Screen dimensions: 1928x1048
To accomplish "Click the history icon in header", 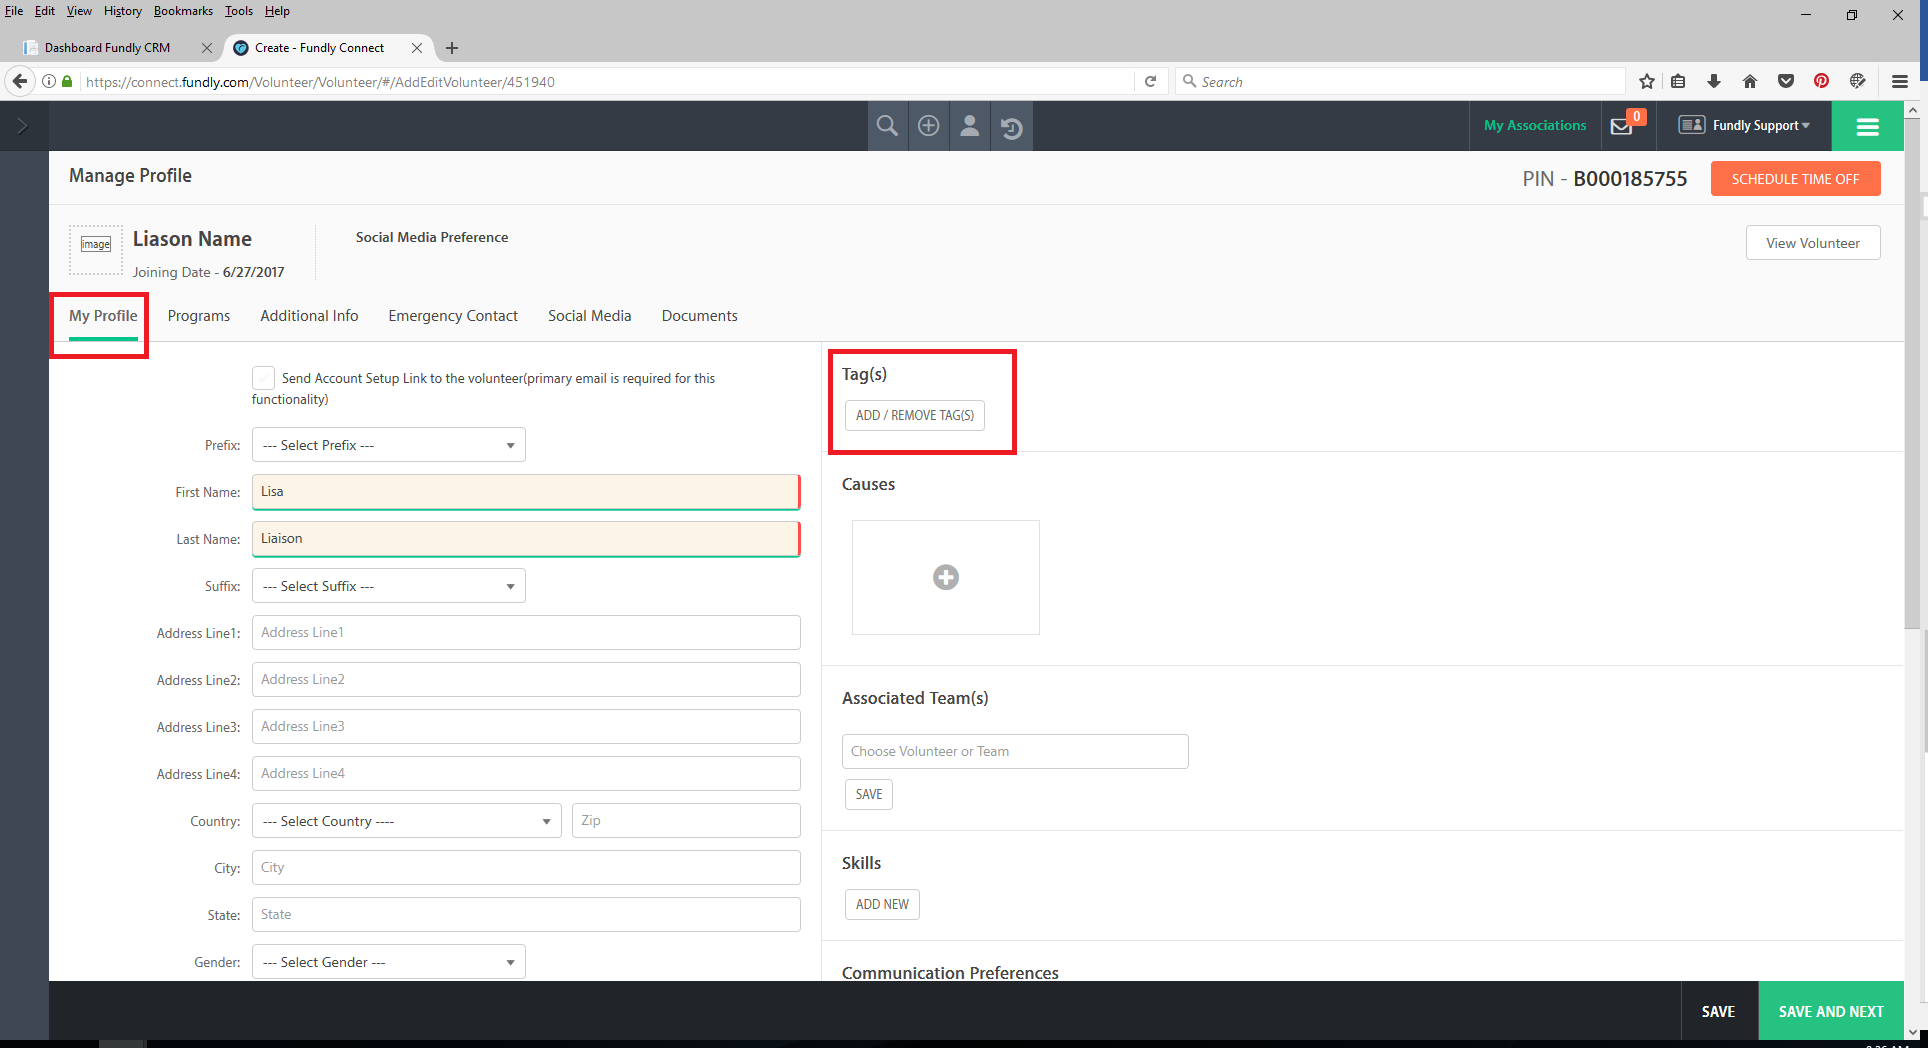I will coord(1011,127).
